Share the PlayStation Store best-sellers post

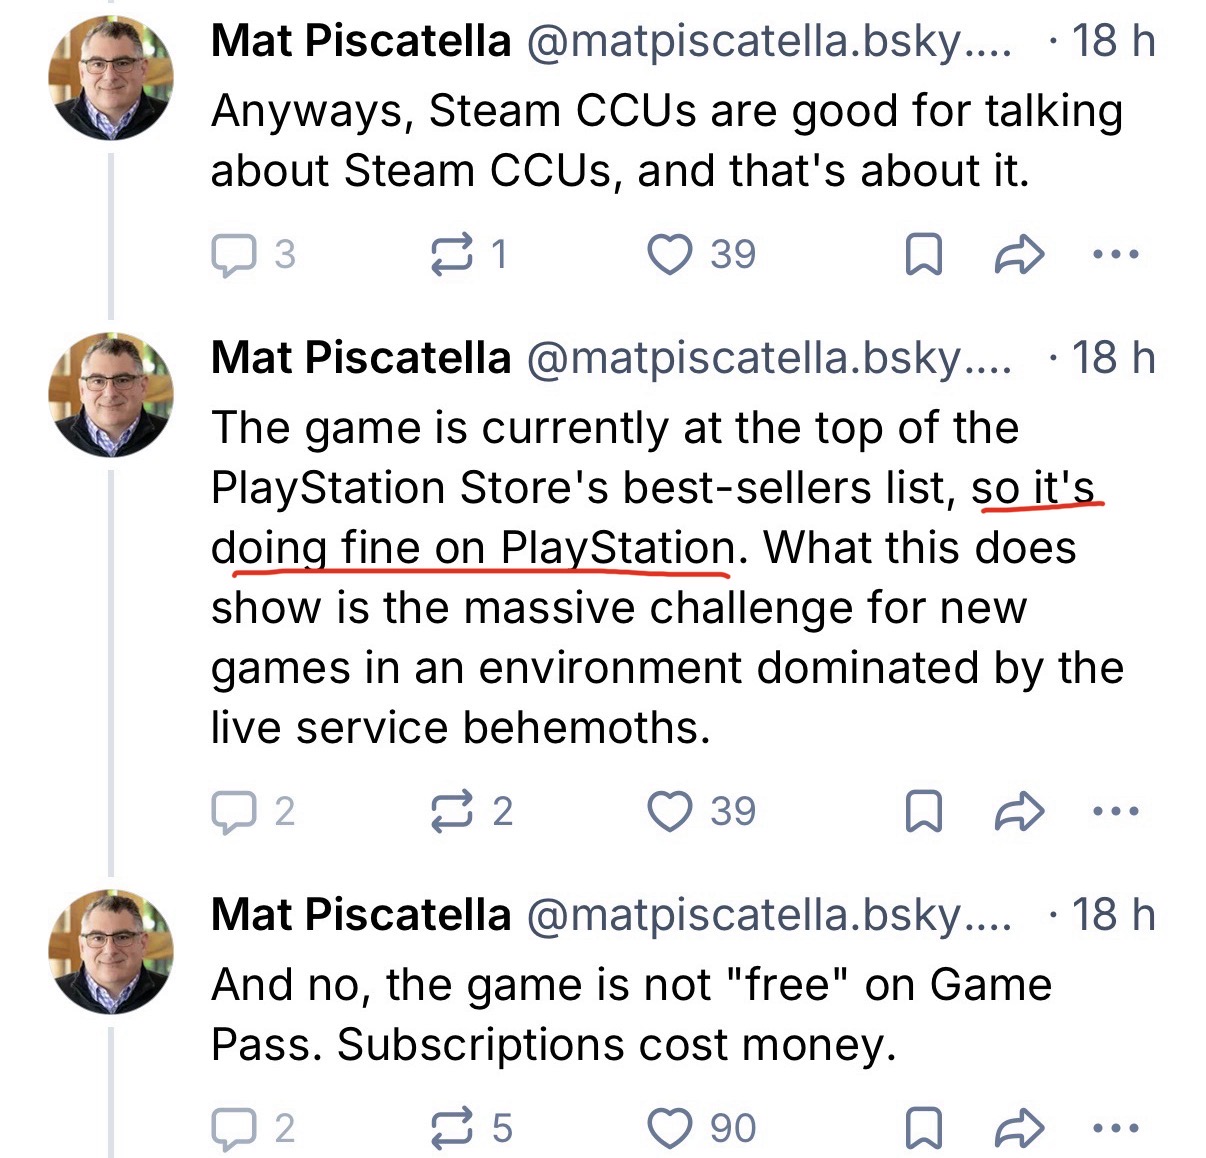[1020, 812]
